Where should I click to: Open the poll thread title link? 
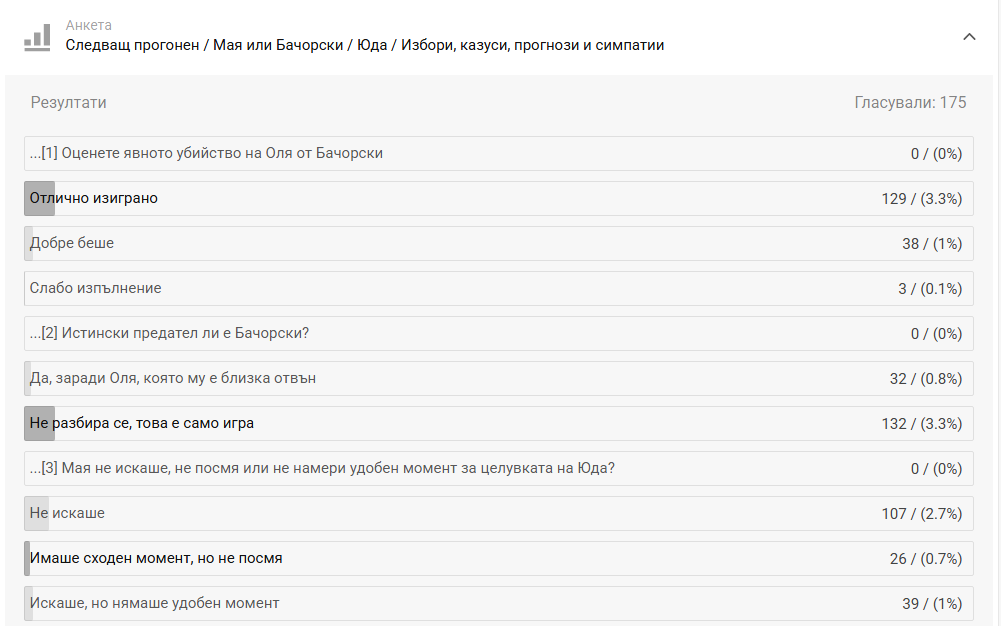pyautogui.click(x=365, y=45)
